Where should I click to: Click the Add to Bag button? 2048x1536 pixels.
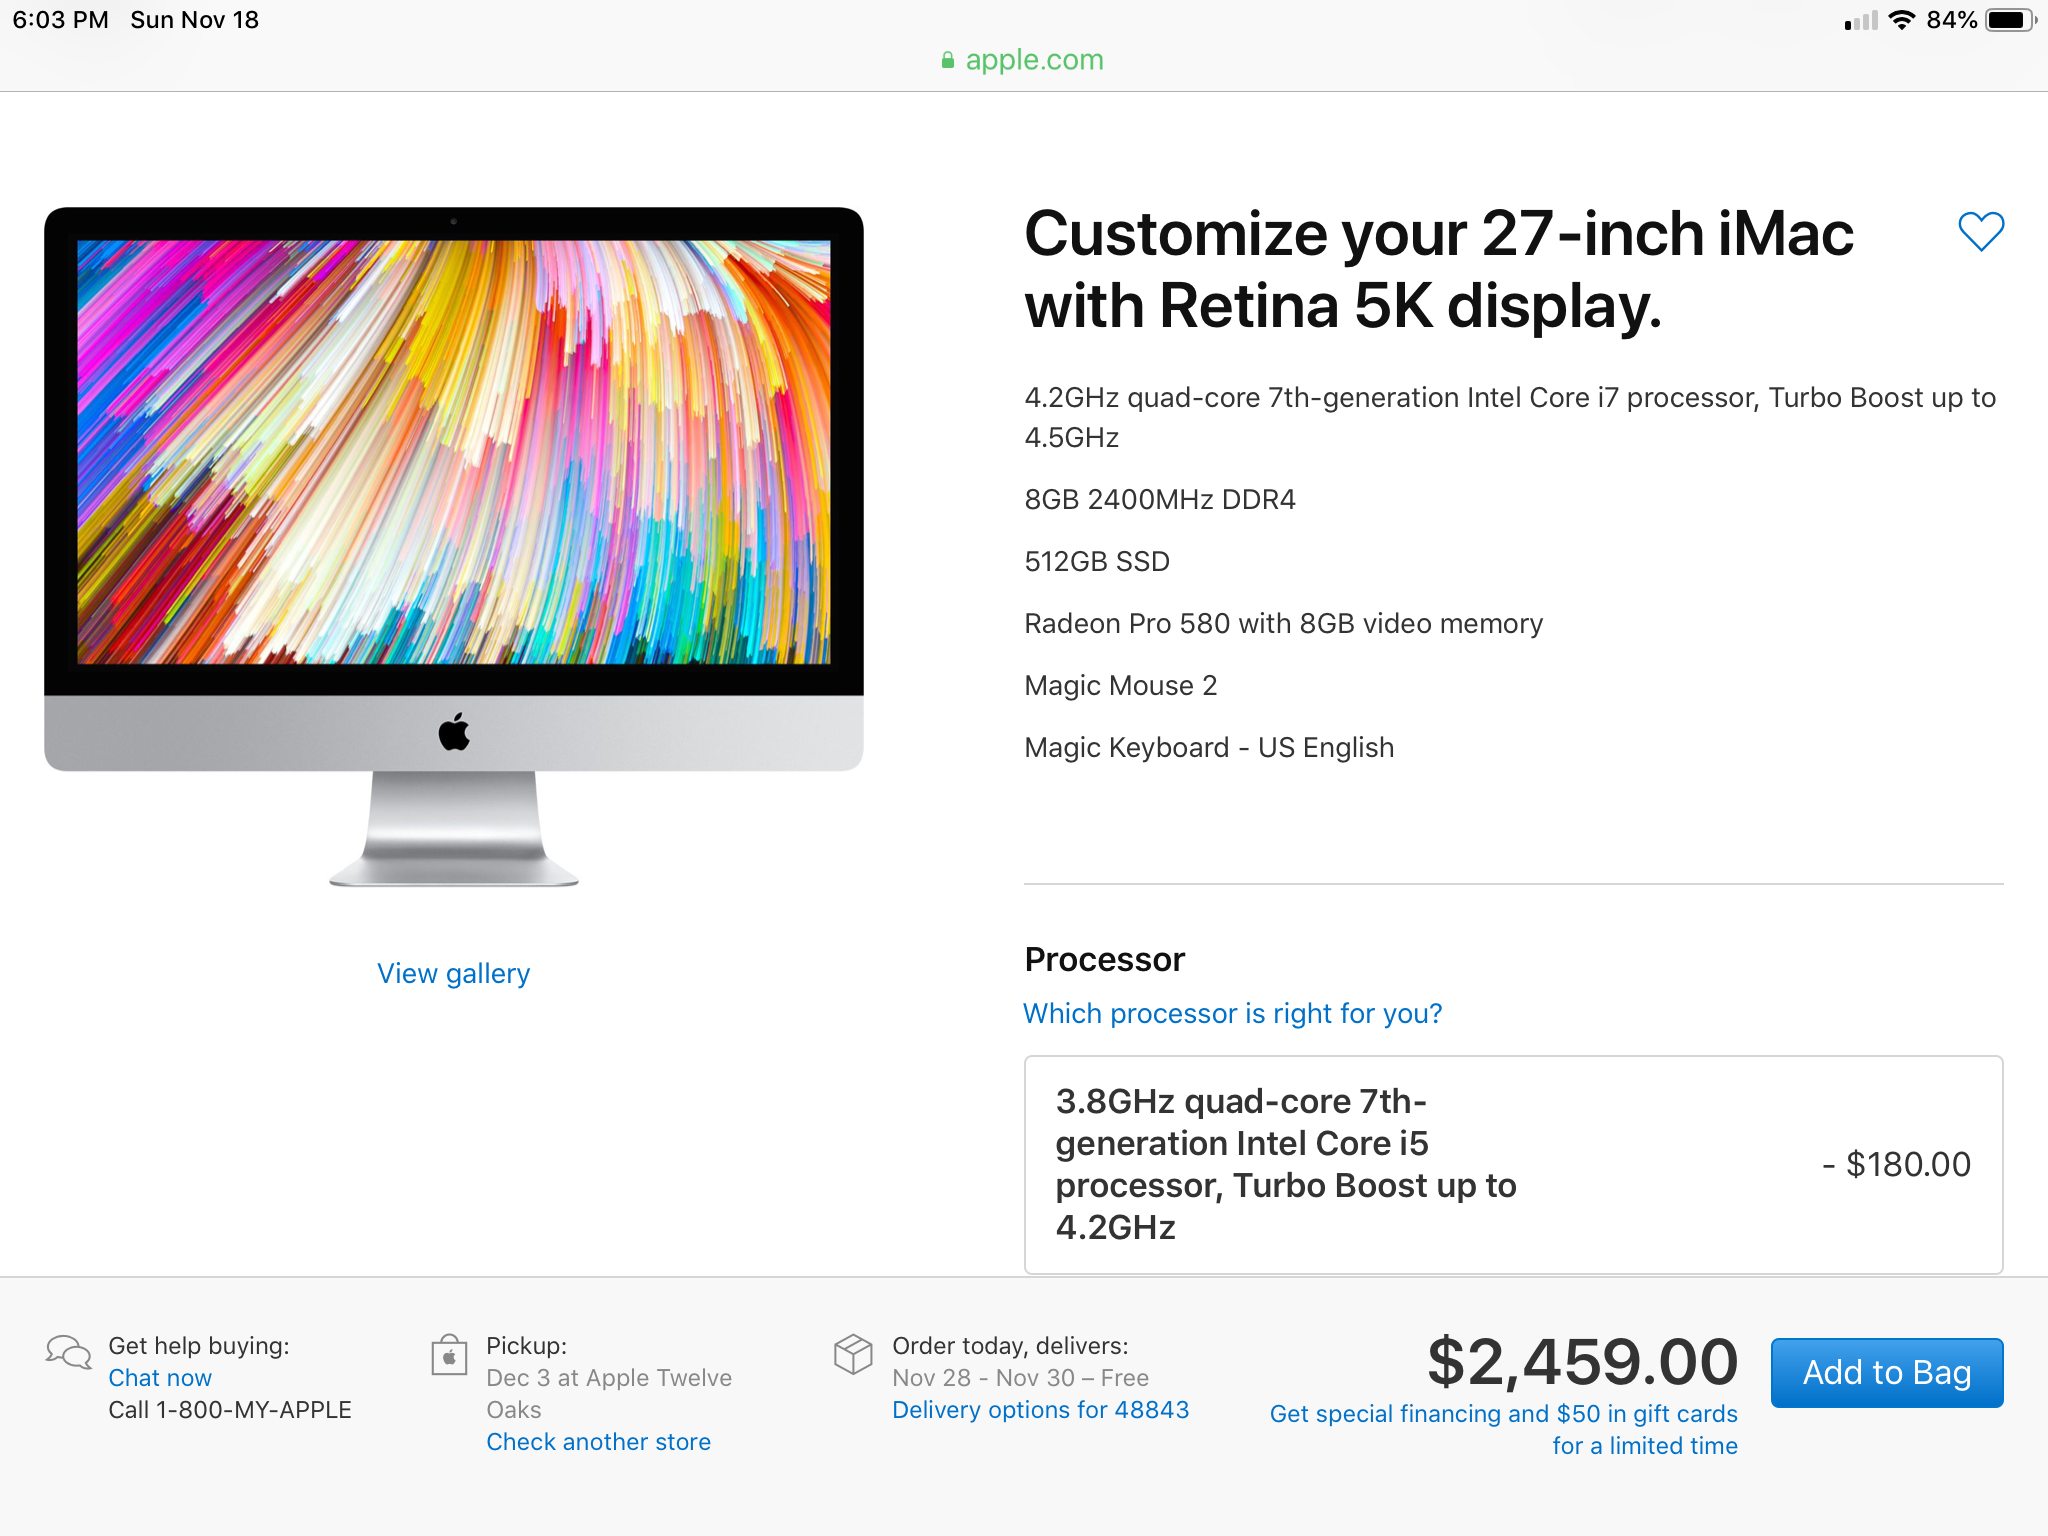click(1886, 1372)
